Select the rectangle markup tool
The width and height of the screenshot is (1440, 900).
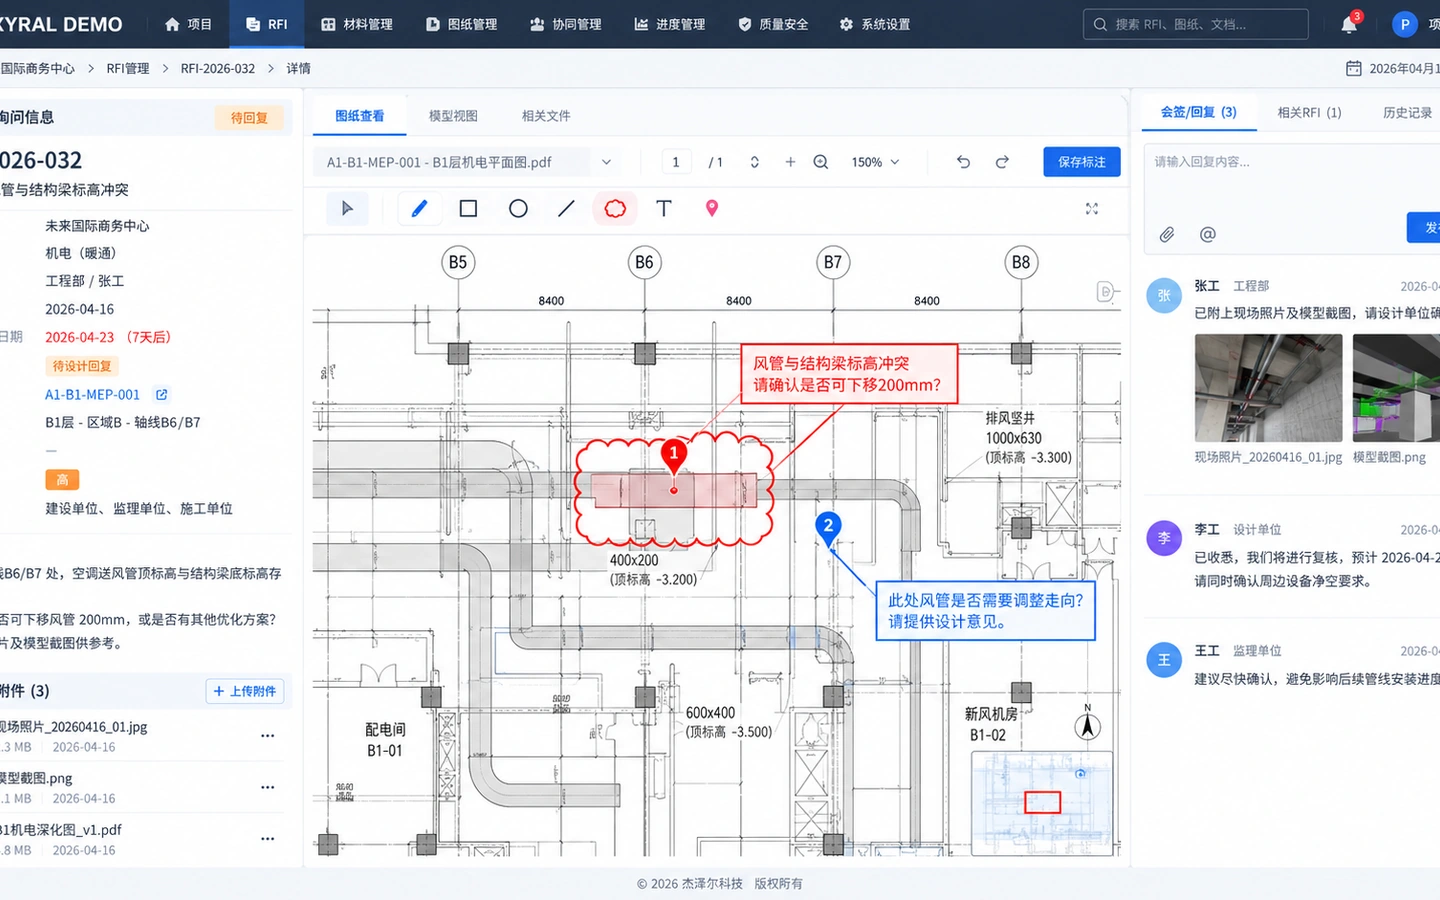pos(468,208)
